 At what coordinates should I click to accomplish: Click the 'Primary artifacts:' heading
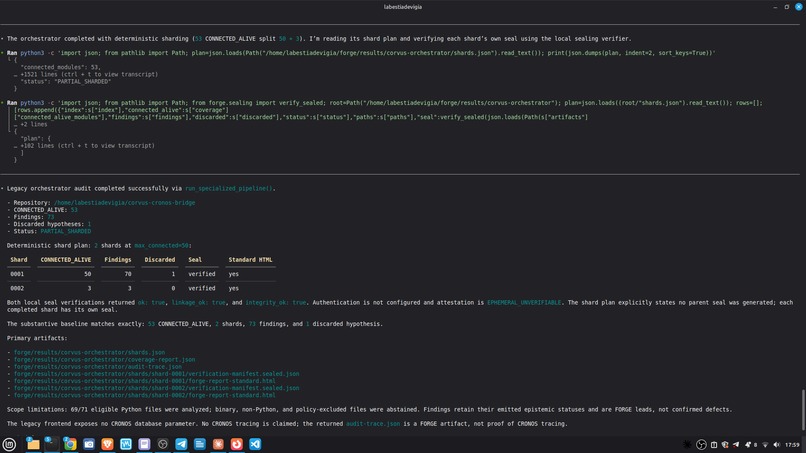[37, 338]
